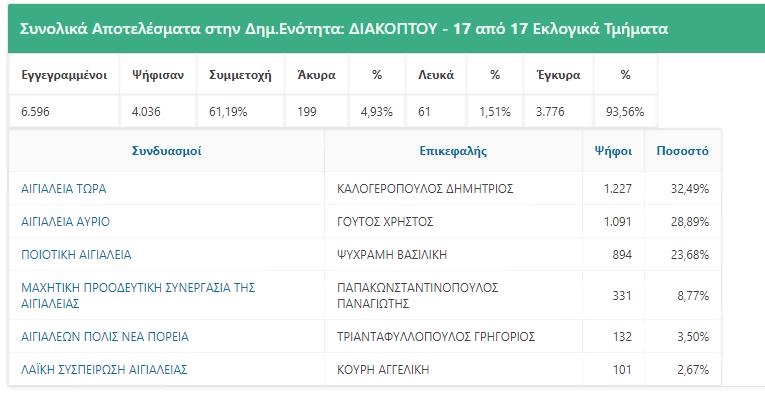Sort by the Επικεφαλής column header
Screen dimensions: 765x410
[453, 151]
